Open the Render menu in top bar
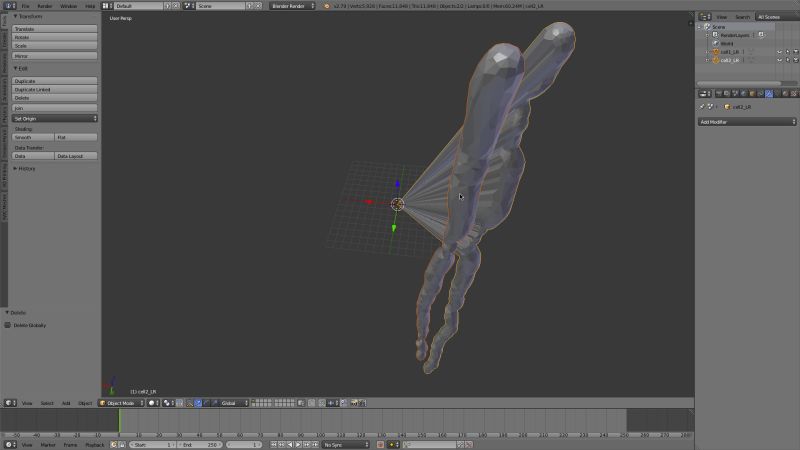800x450 pixels. pyautogui.click(x=45, y=6)
